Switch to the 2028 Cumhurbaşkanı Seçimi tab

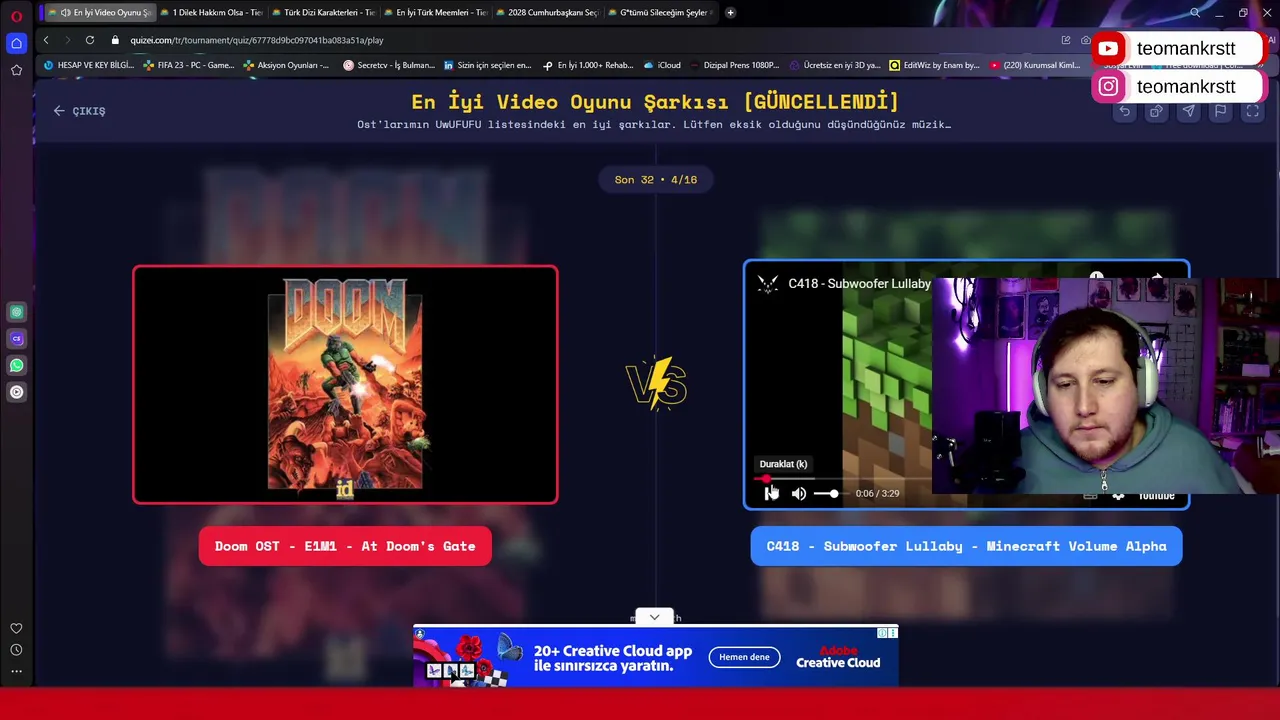(x=547, y=12)
